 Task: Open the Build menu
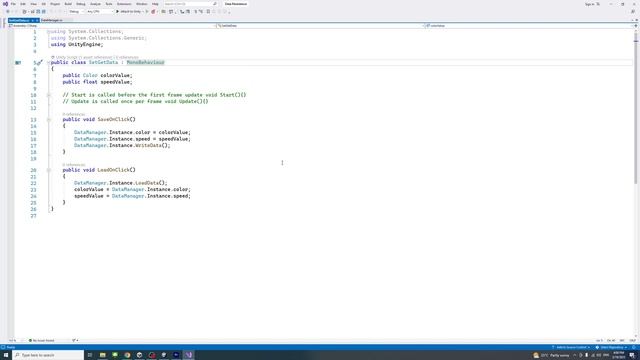[x=68, y=4]
